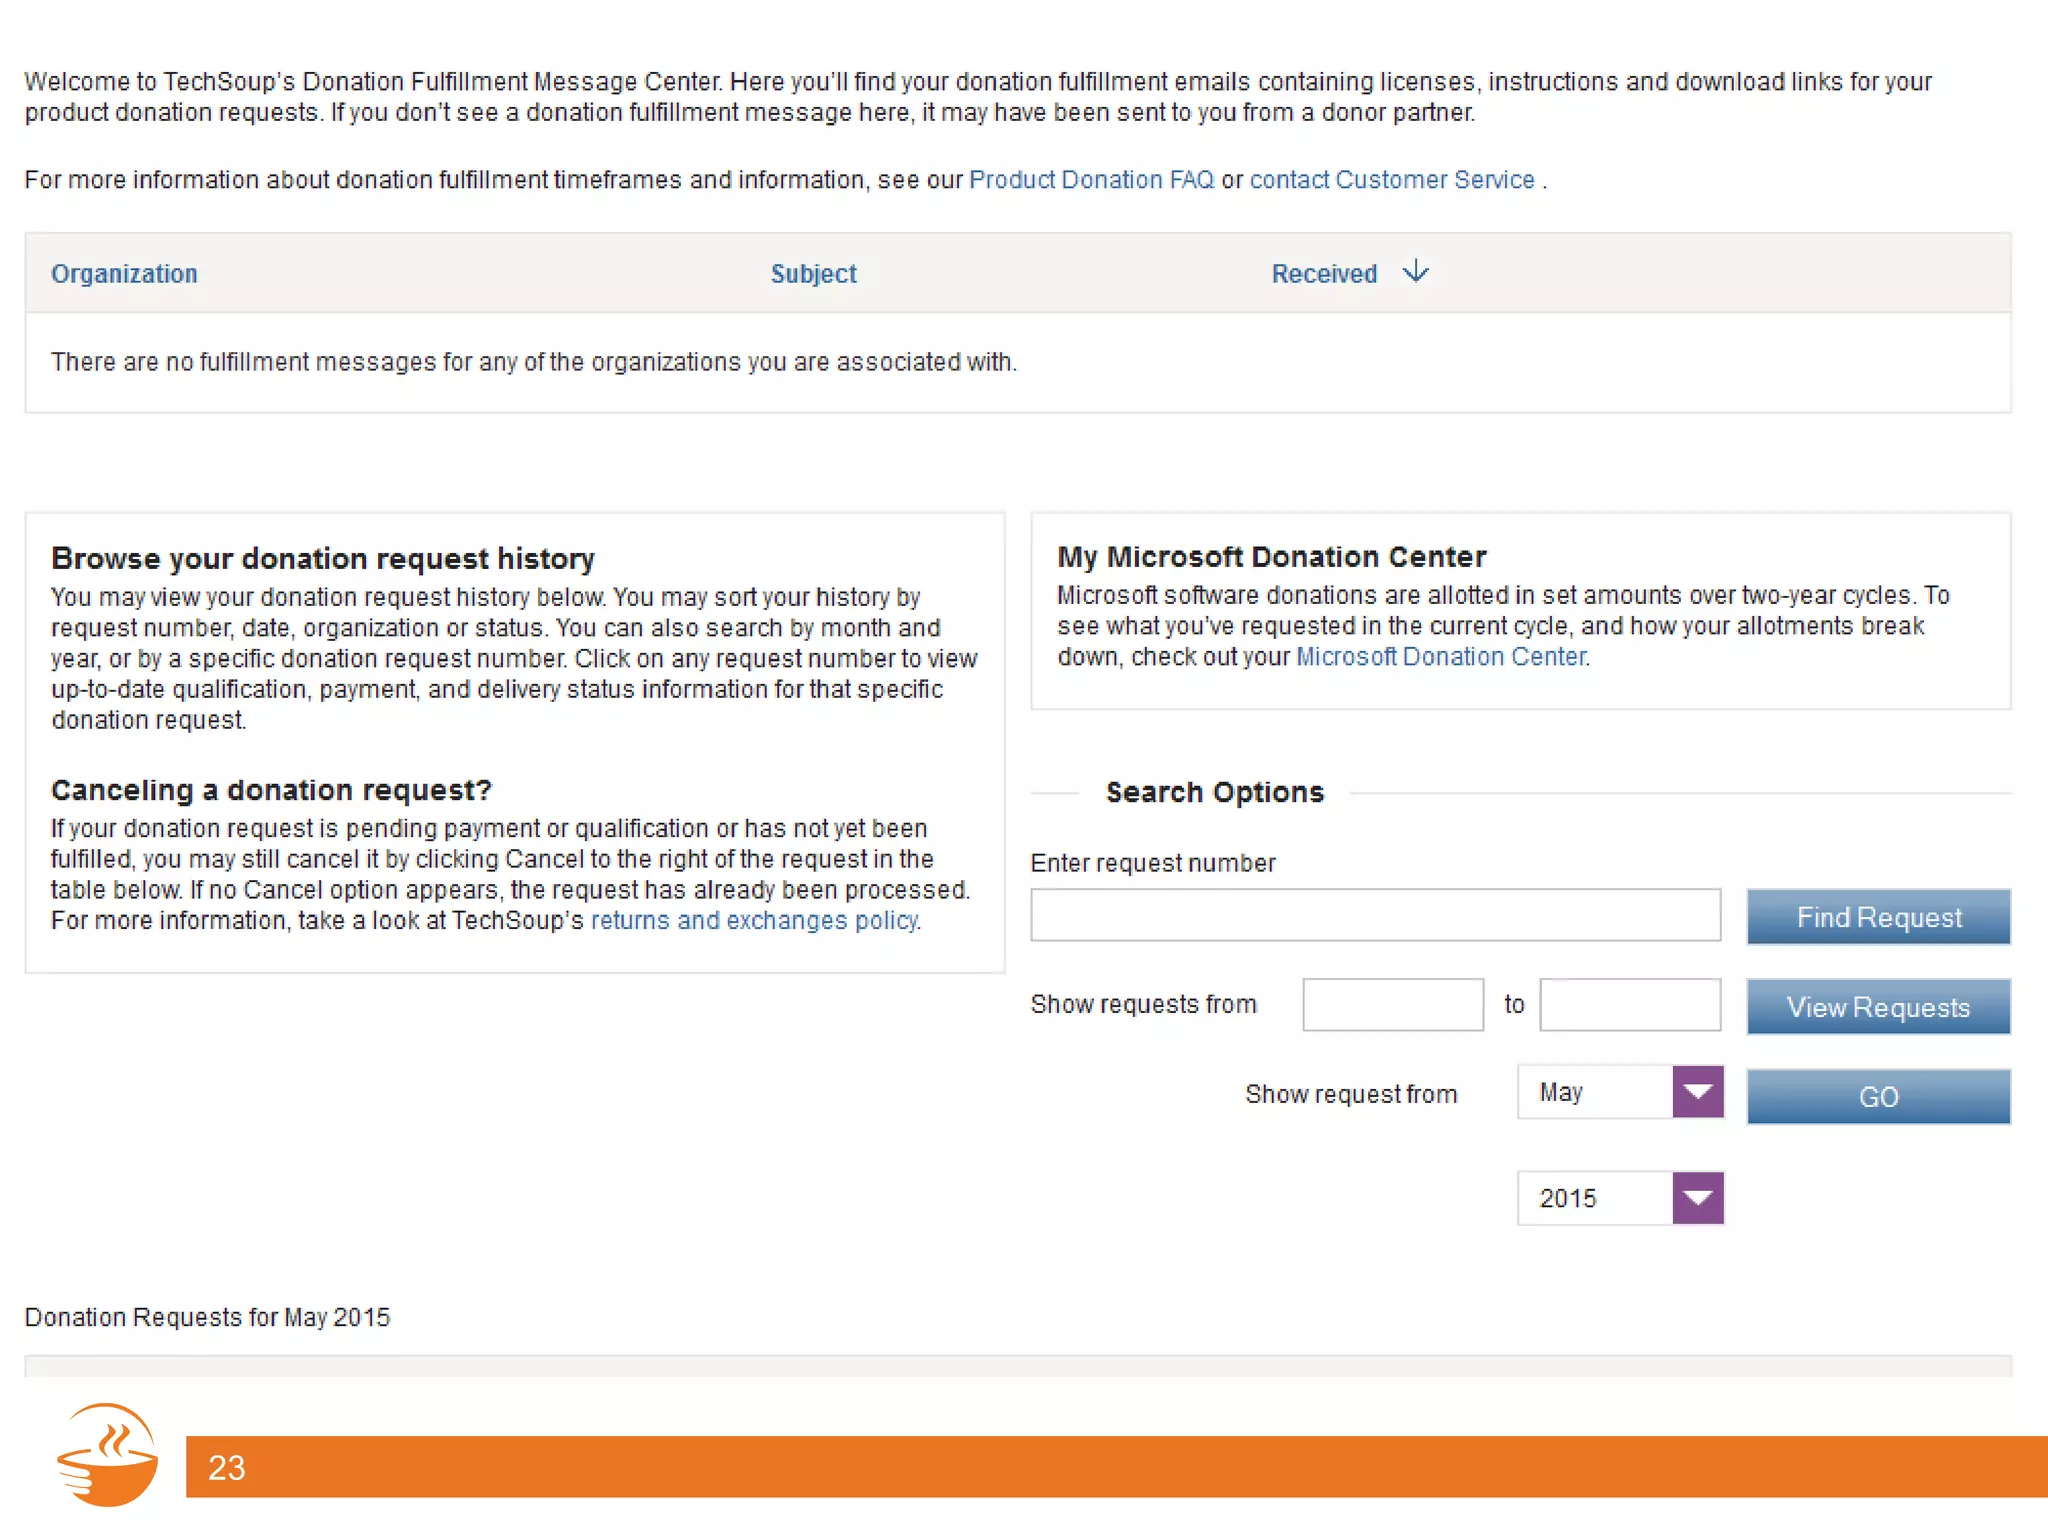Follow the contact Customer Service link
Screen dimensions: 2048x1536
[1391, 180]
